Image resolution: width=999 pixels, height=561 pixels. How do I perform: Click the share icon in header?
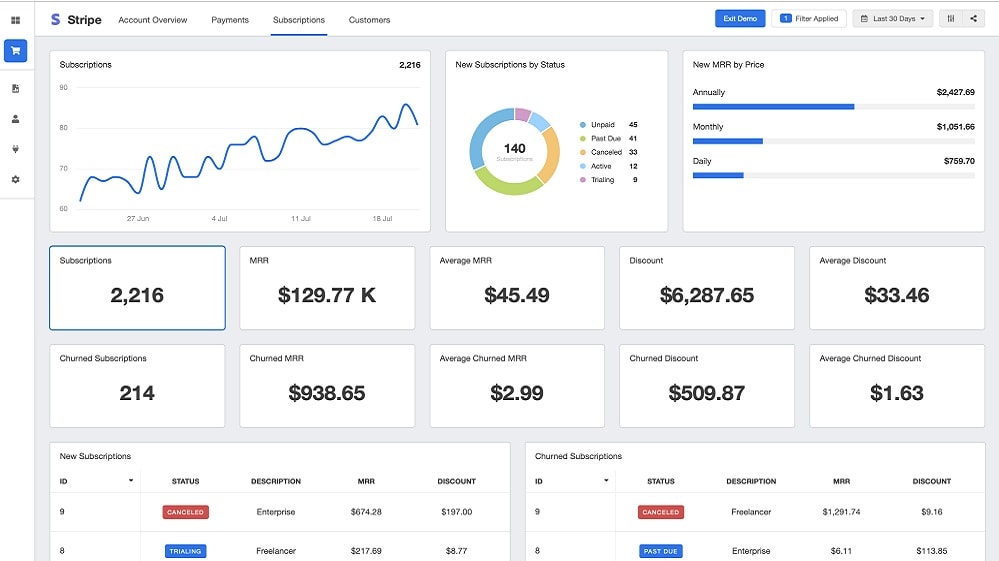pos(974,18)
